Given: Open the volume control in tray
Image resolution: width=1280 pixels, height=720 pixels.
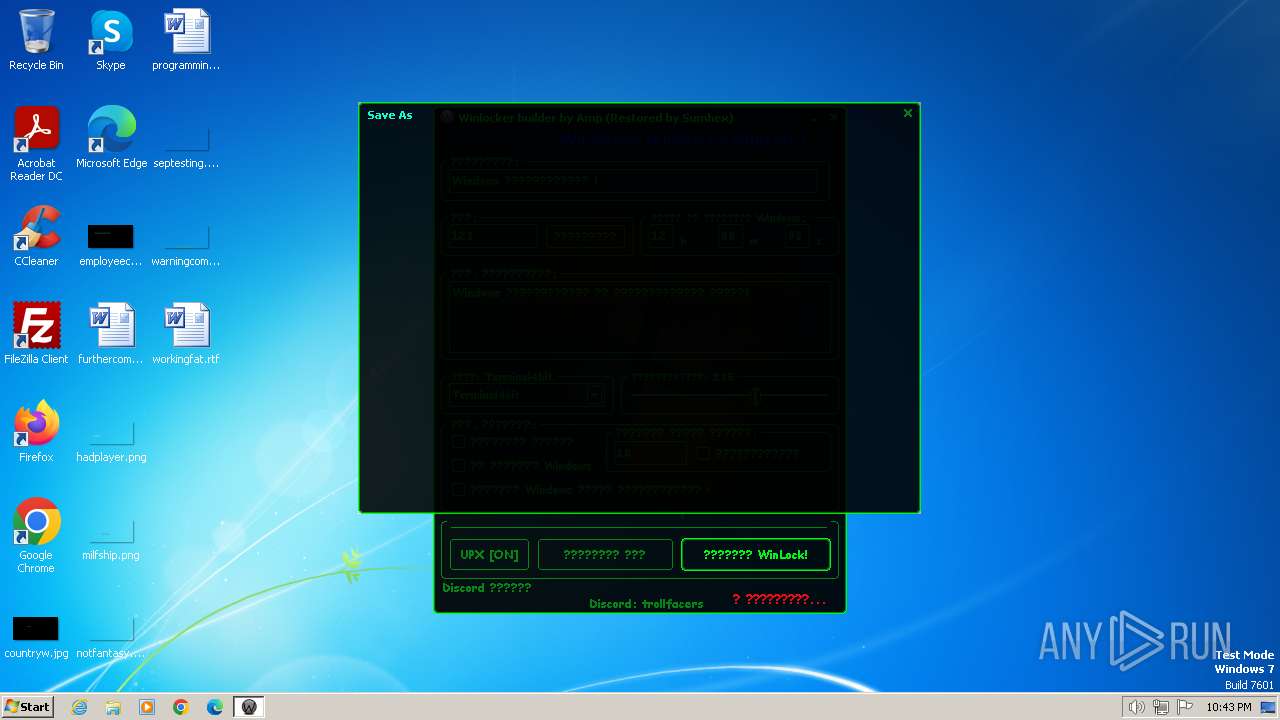Looking at the screenshot, I should (1136, 707).
